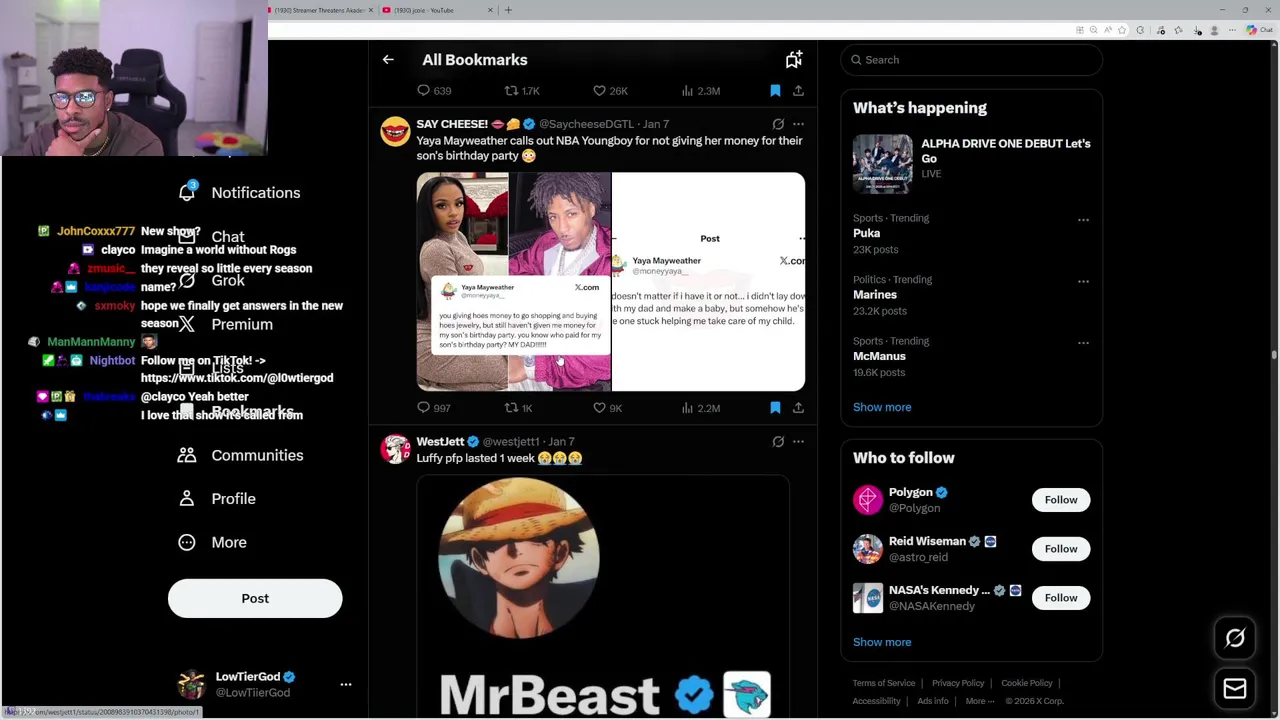The height and width of the screenshot is (720, 1280).
Task: Expand the More sidebar menu
Action: pyautogui.click(x=212, y=542)
